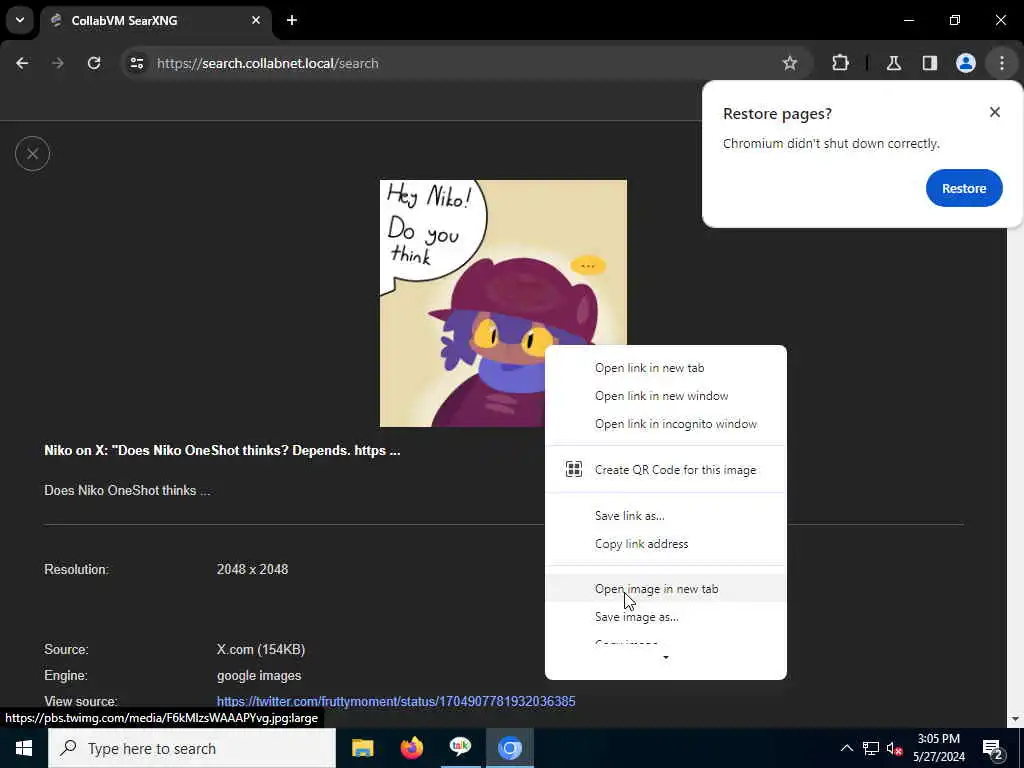
Task: Expand context menu with bottom arrow
Action: tap(665, 658)
